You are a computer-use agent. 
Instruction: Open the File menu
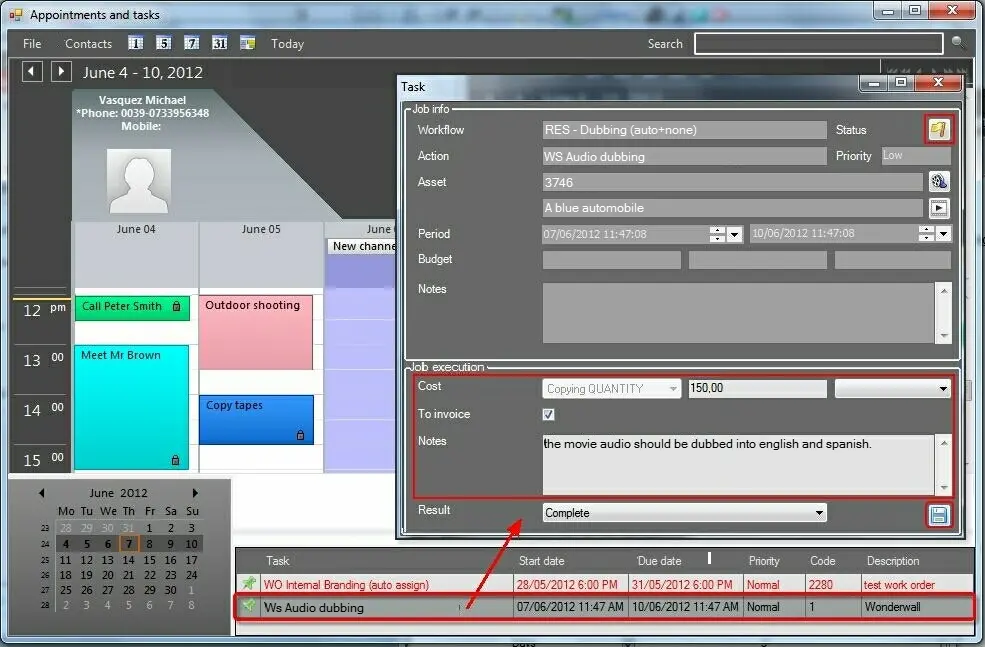[32, 44]
